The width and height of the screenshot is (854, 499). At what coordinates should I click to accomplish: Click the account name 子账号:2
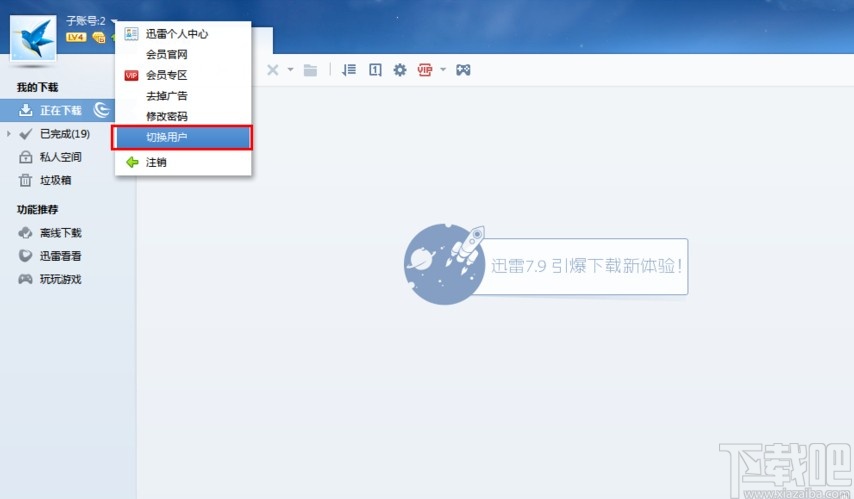point(86,21)
